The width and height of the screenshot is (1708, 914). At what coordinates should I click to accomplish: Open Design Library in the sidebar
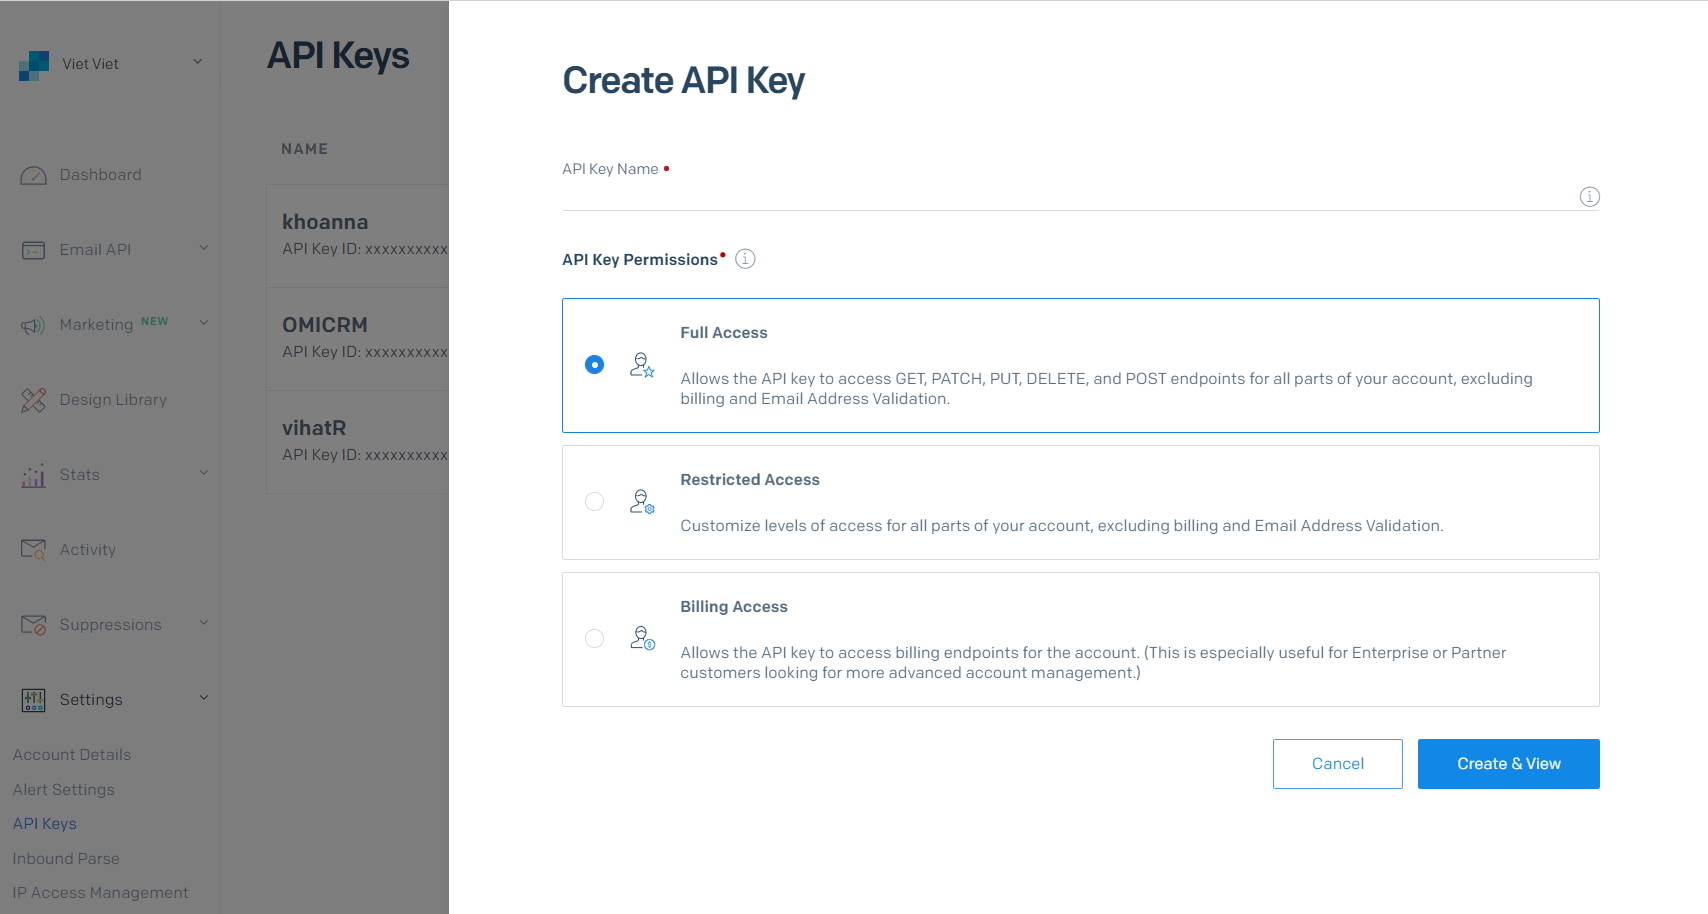pyautogui.click(x=113, y=400)
